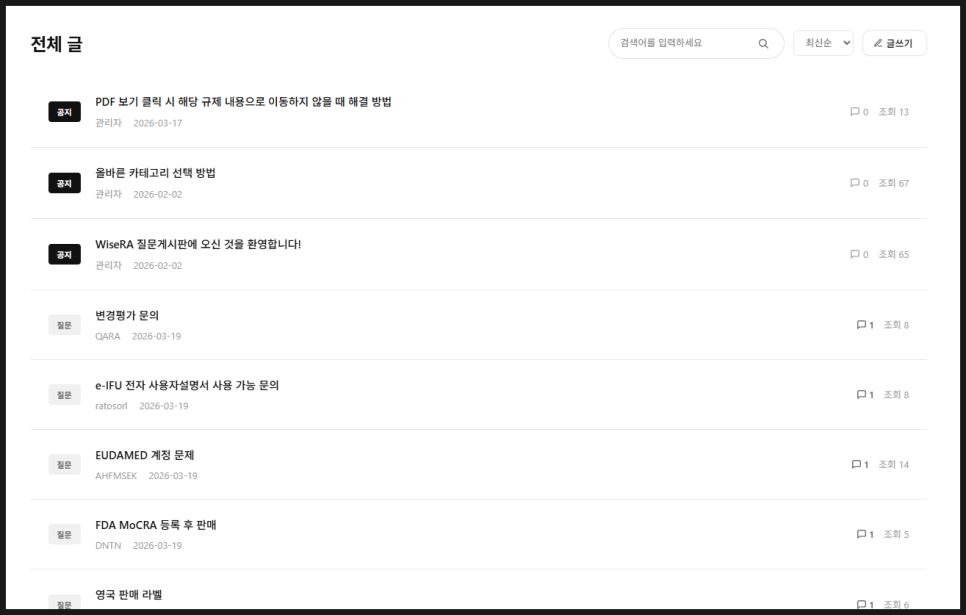Click the pencil icon on 글쓰기 button
The image size is (966, 615).
878,43
